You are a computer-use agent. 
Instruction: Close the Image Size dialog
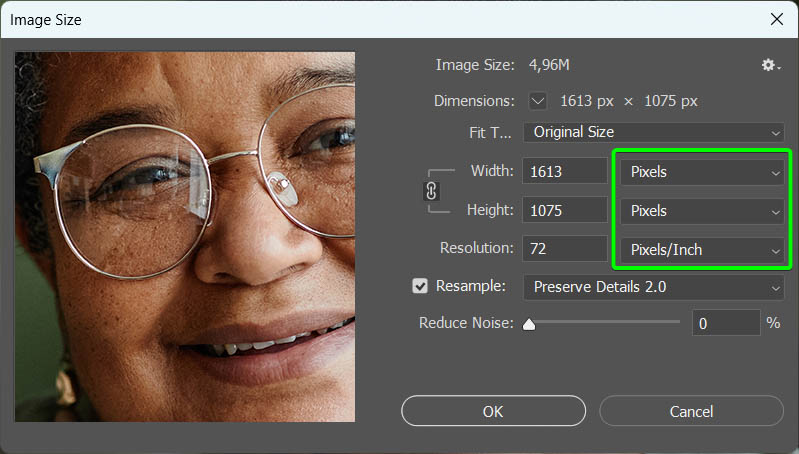point(776,19)
